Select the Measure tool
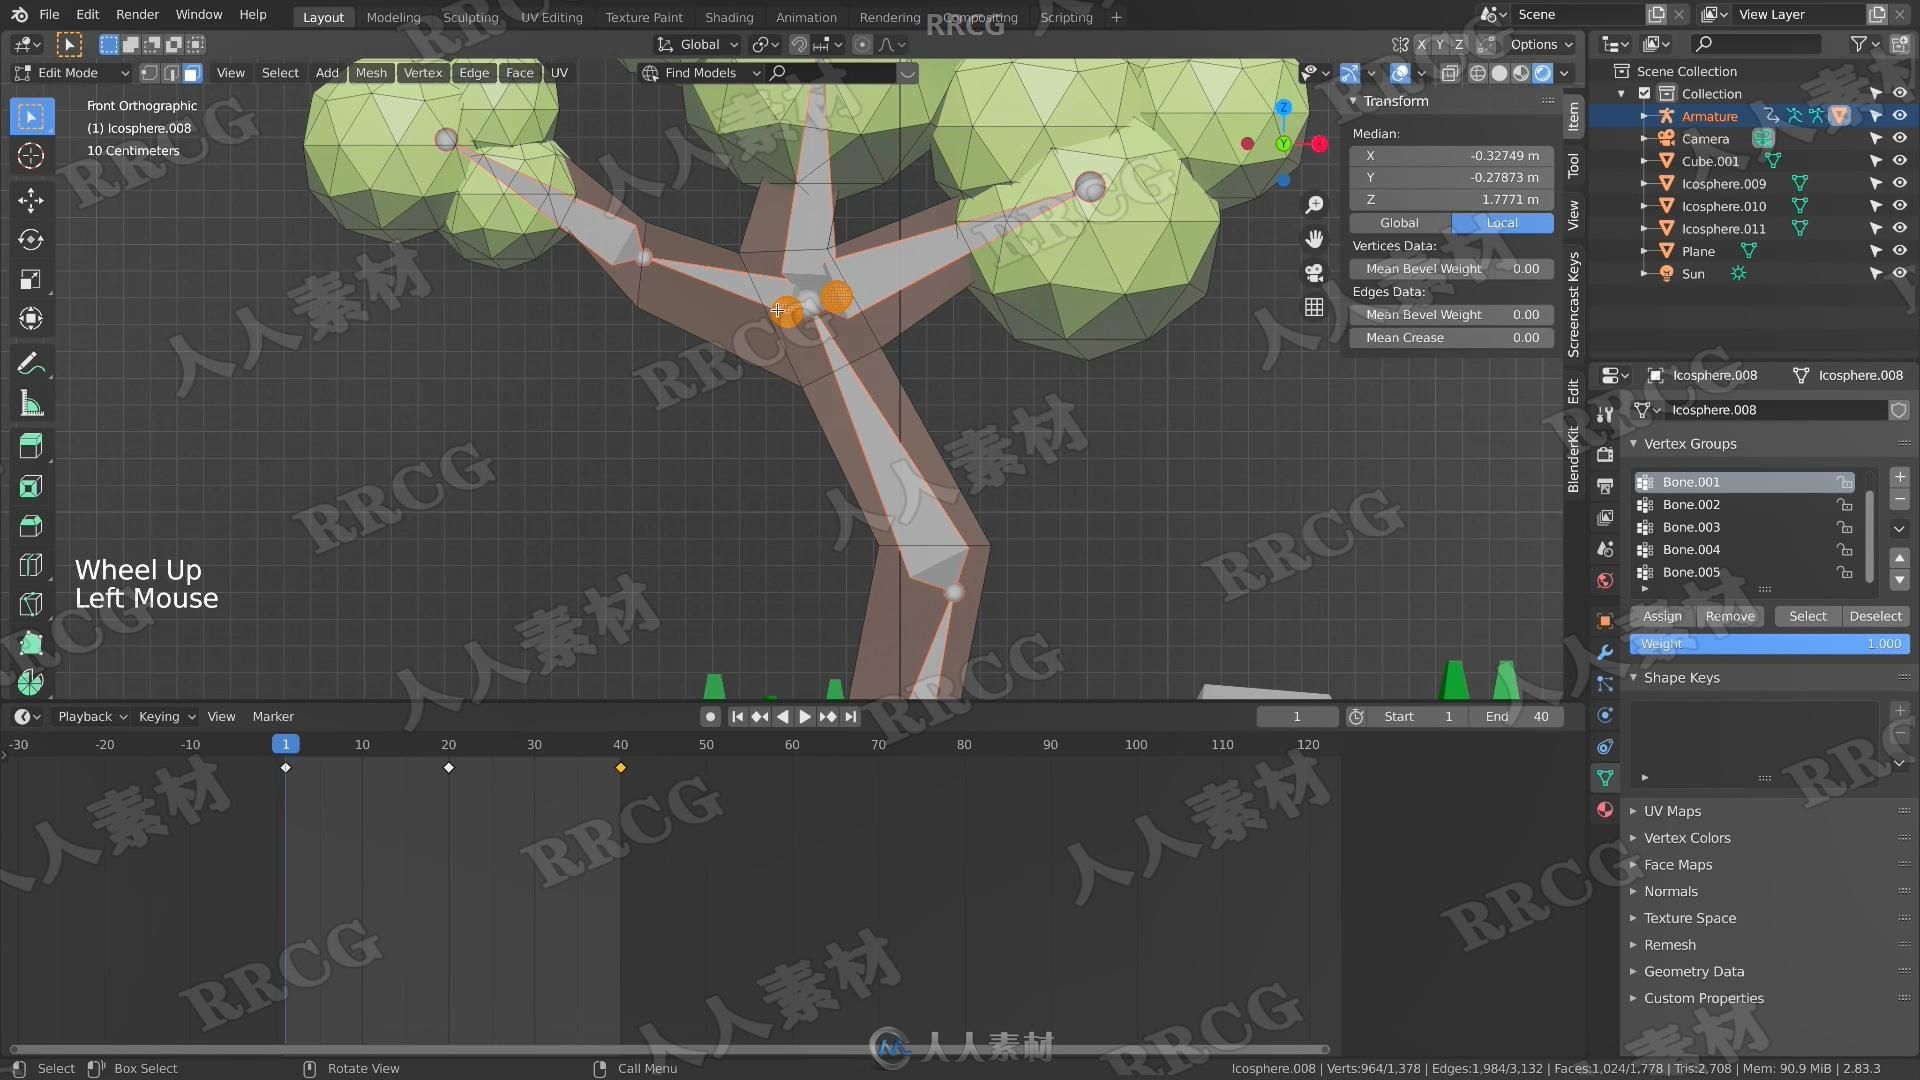1920x1080 pixels. pos(31,404)
